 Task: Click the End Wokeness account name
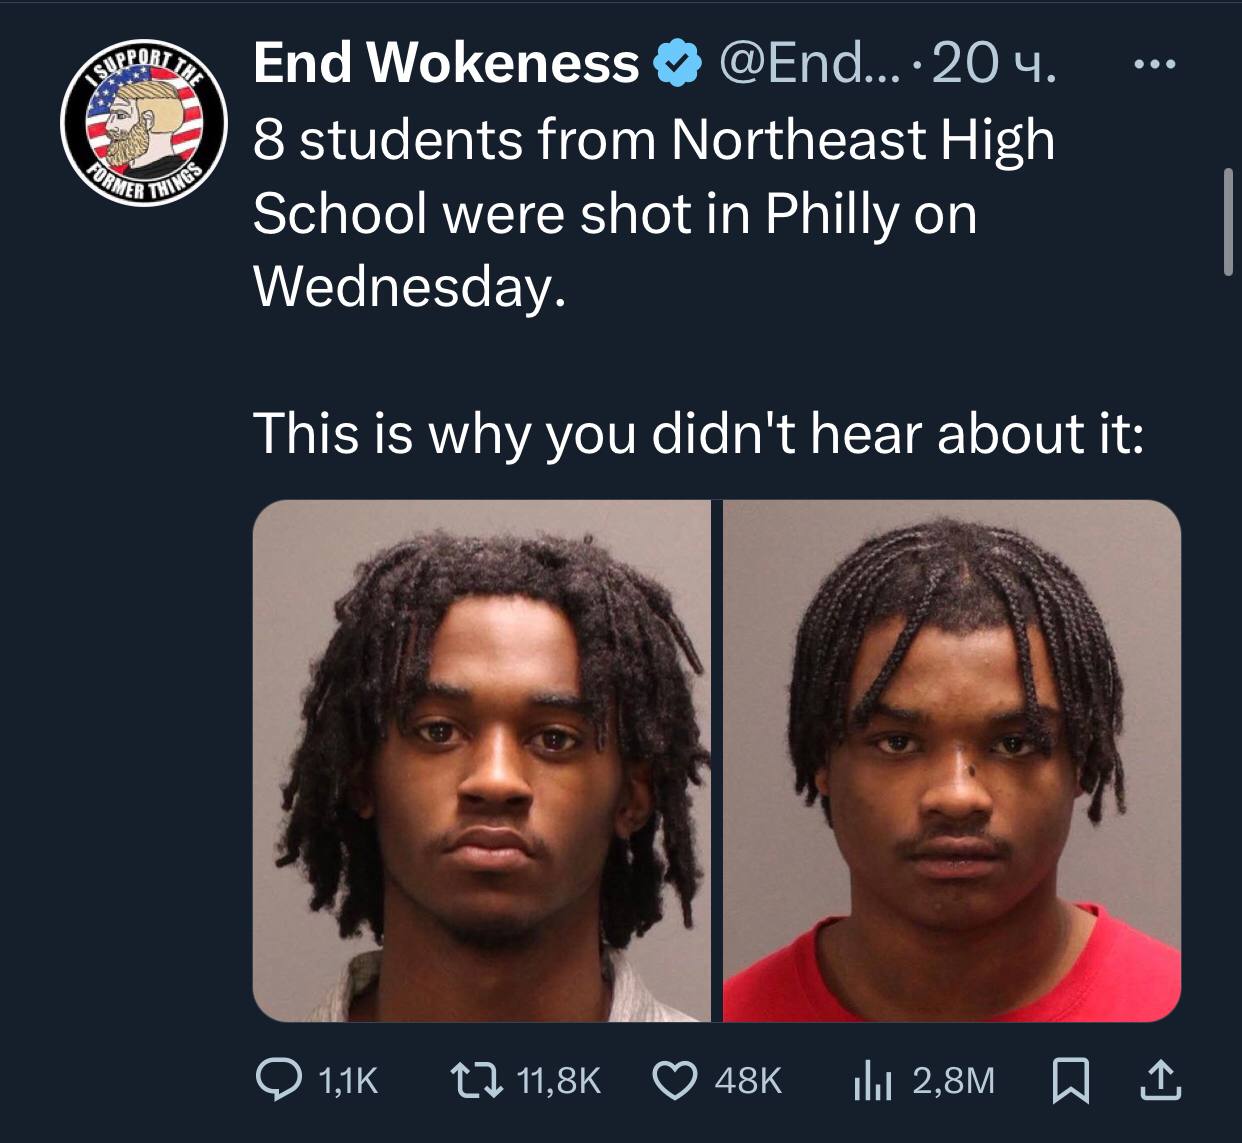(x=446, y=65)
